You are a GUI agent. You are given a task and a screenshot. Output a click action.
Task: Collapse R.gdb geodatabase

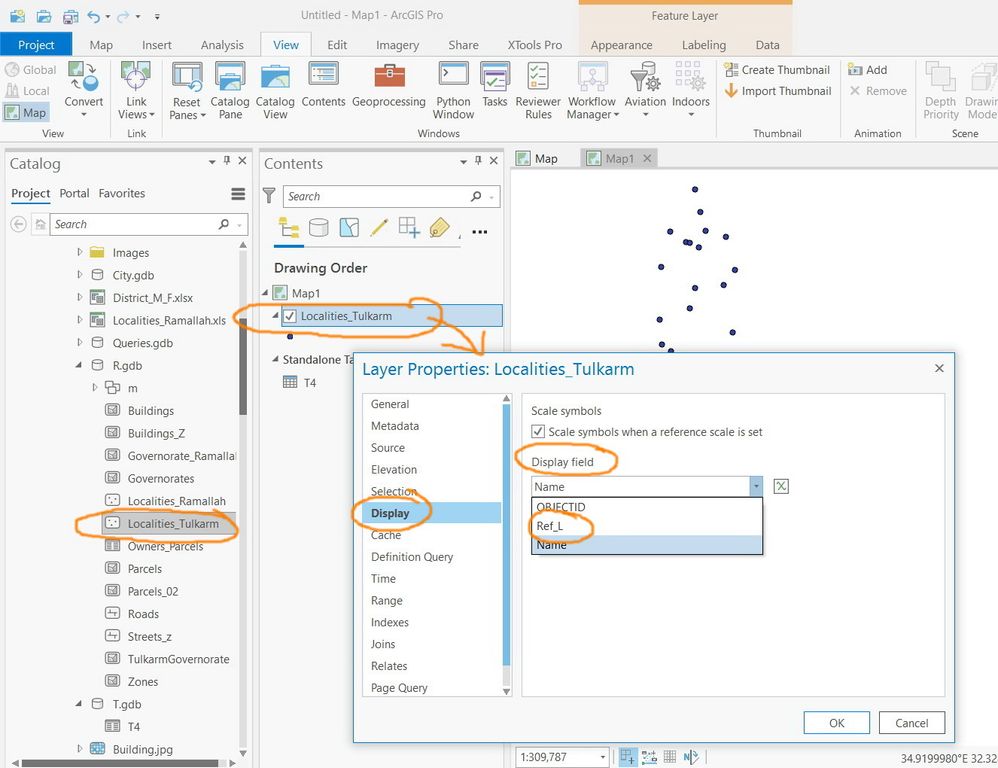tap(79, 365)
